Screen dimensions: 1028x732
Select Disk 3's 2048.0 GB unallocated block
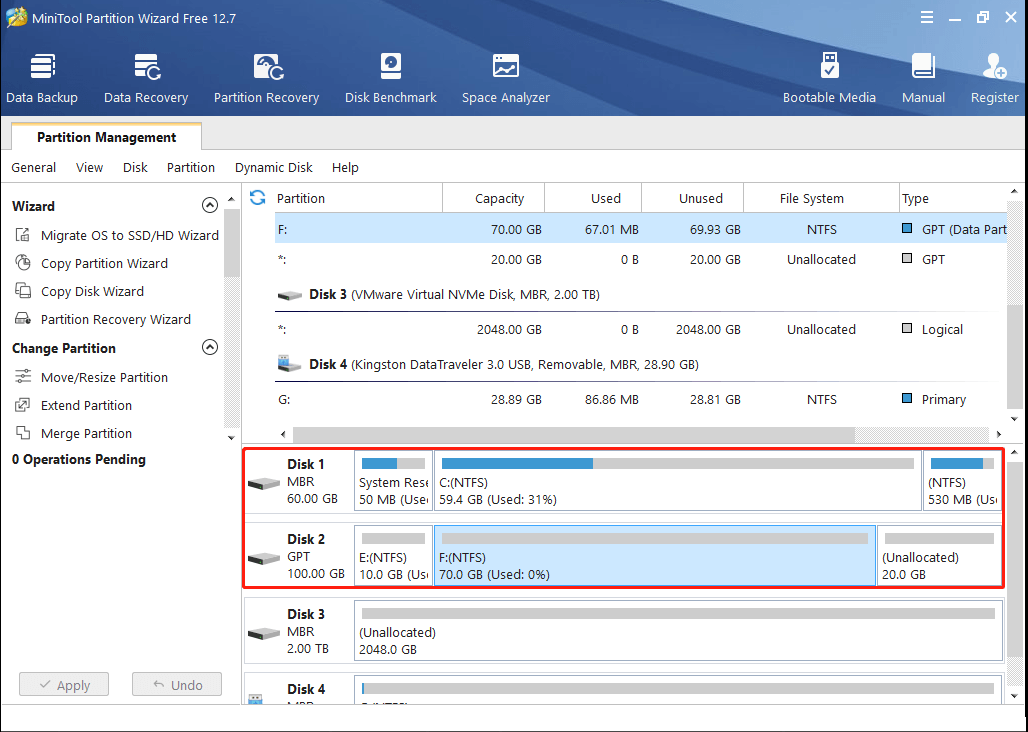click(679, 630)
